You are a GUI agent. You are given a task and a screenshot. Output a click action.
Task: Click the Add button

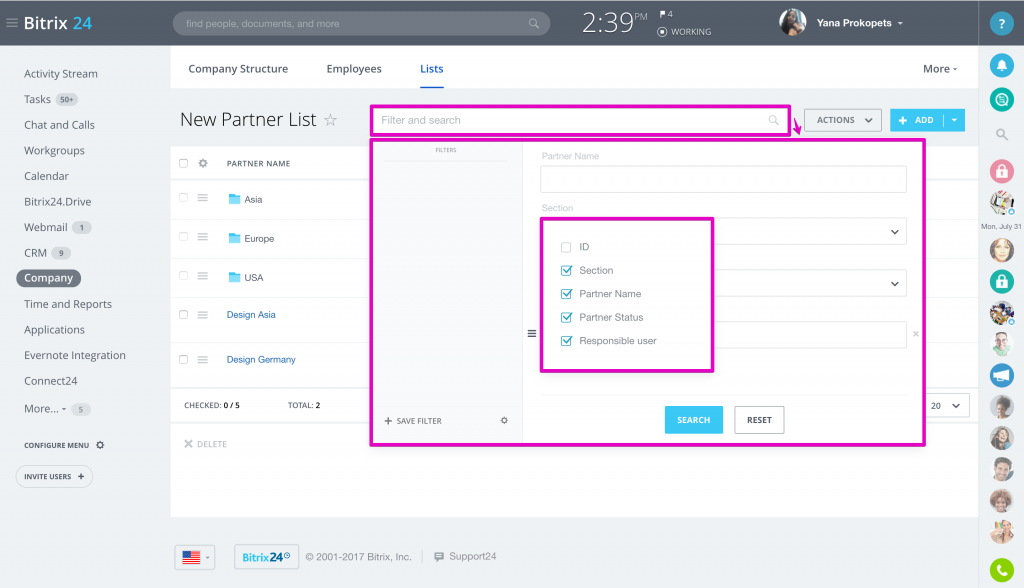click(917, 120)
